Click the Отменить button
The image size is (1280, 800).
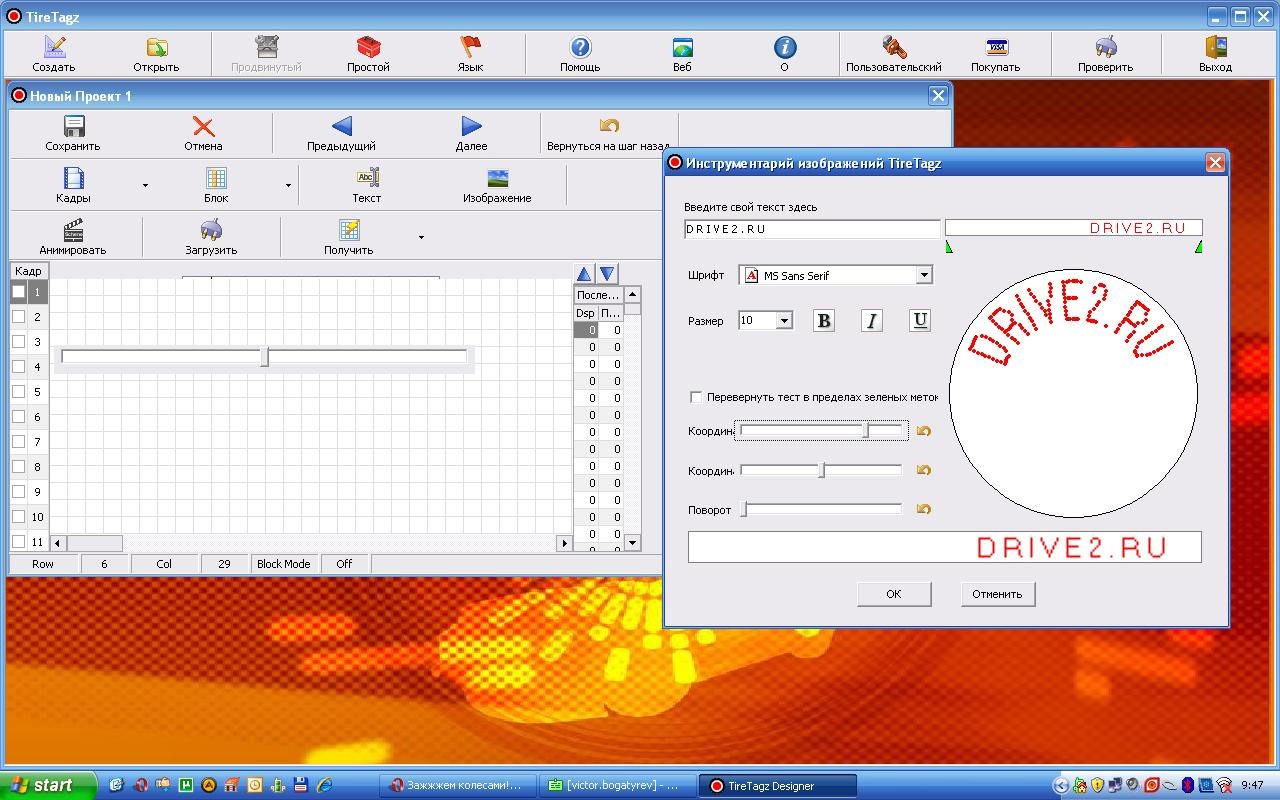(x=998, y=594)
